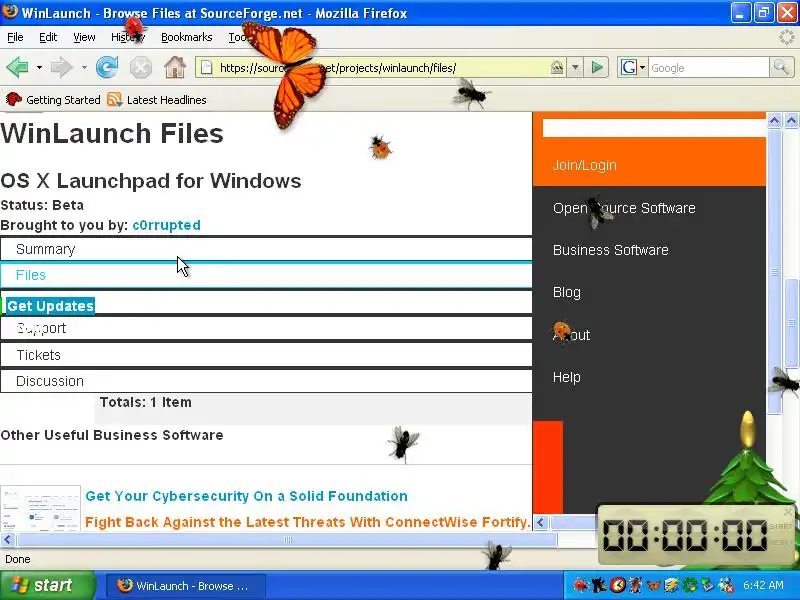The width and height of the screenshot is (800, 600).
Task: Click the red clock tray icon
Action: click(617, 585)
